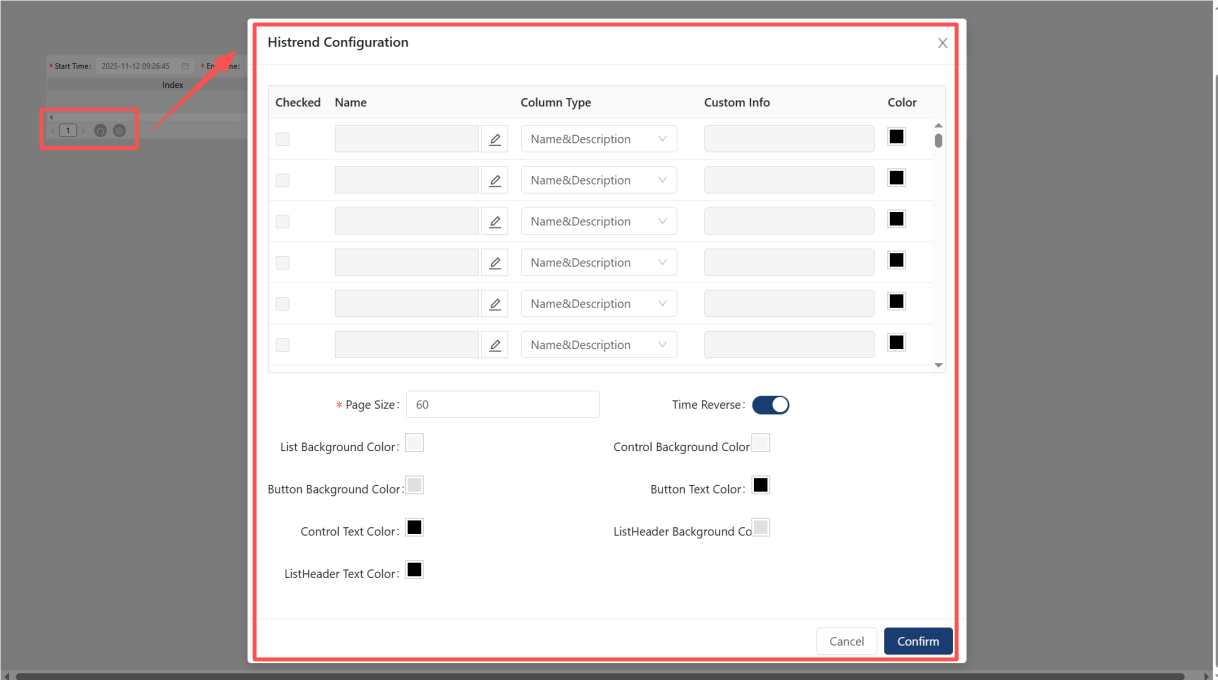This screenshot has width=1218, height=680.
Task: Click the Page Size input field
Action: [x=502, y=405]
